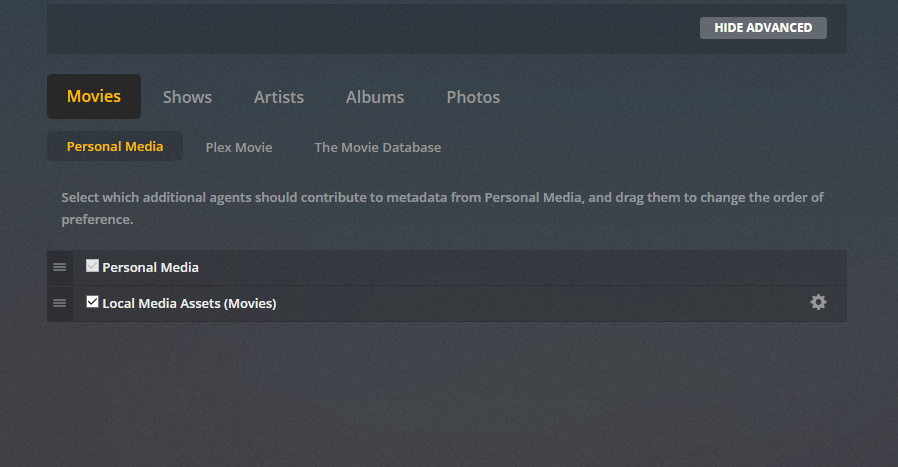Go to the Albums tab
Screen dimensions: 898x467
pos(375,97)
